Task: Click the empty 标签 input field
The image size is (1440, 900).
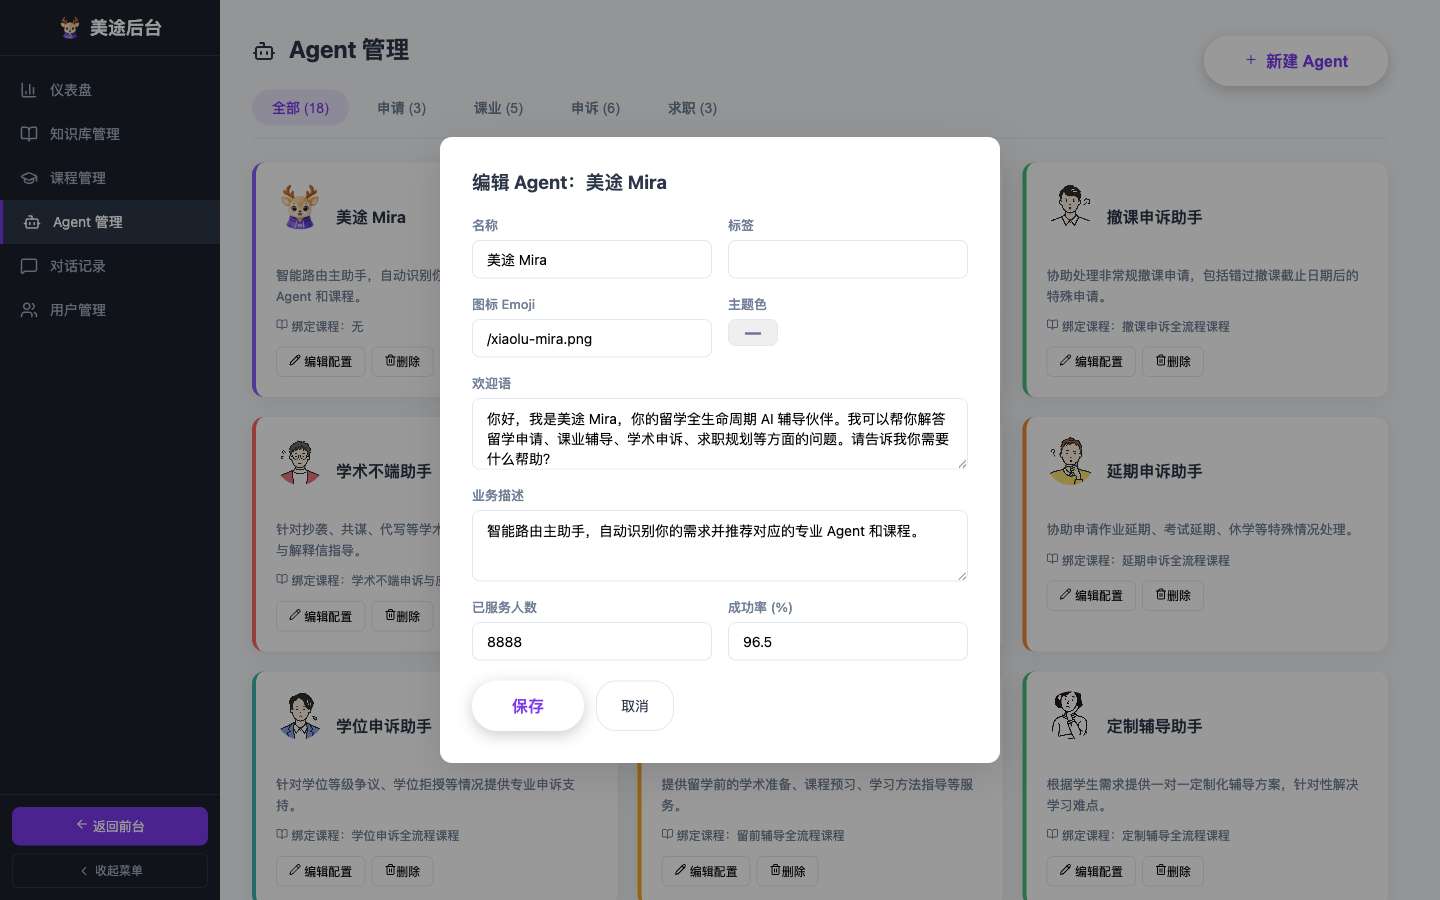Action: pyautogui.click(x=848, y=259)
